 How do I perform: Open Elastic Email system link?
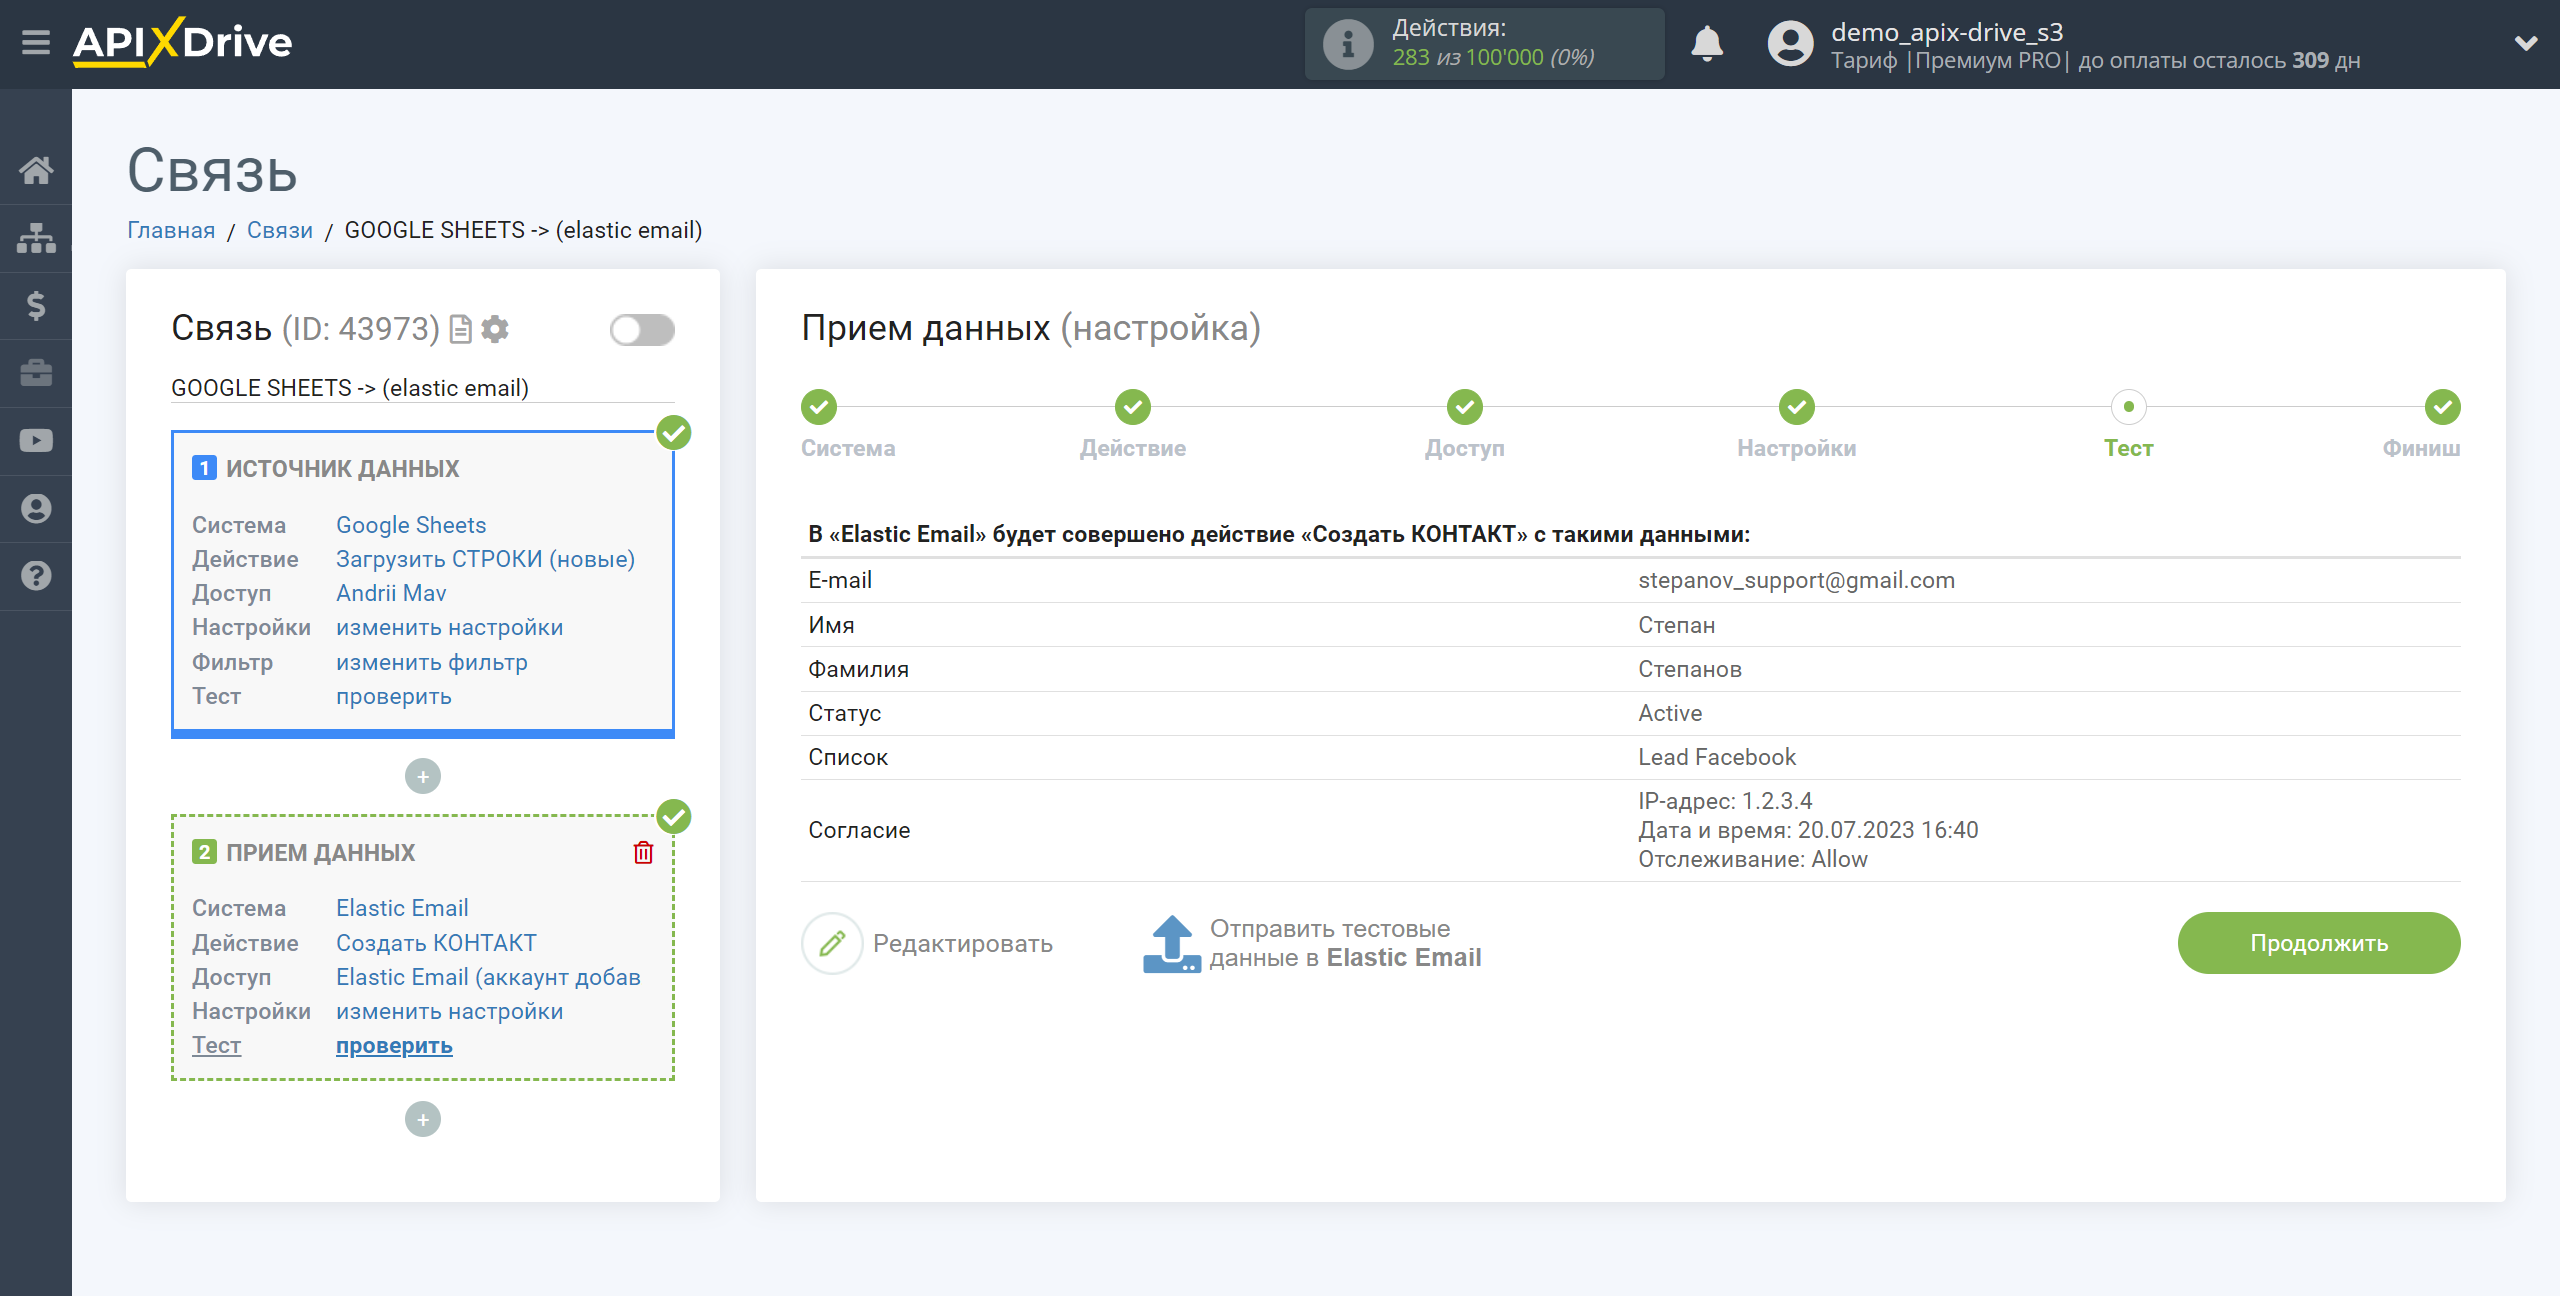[402, 908]
